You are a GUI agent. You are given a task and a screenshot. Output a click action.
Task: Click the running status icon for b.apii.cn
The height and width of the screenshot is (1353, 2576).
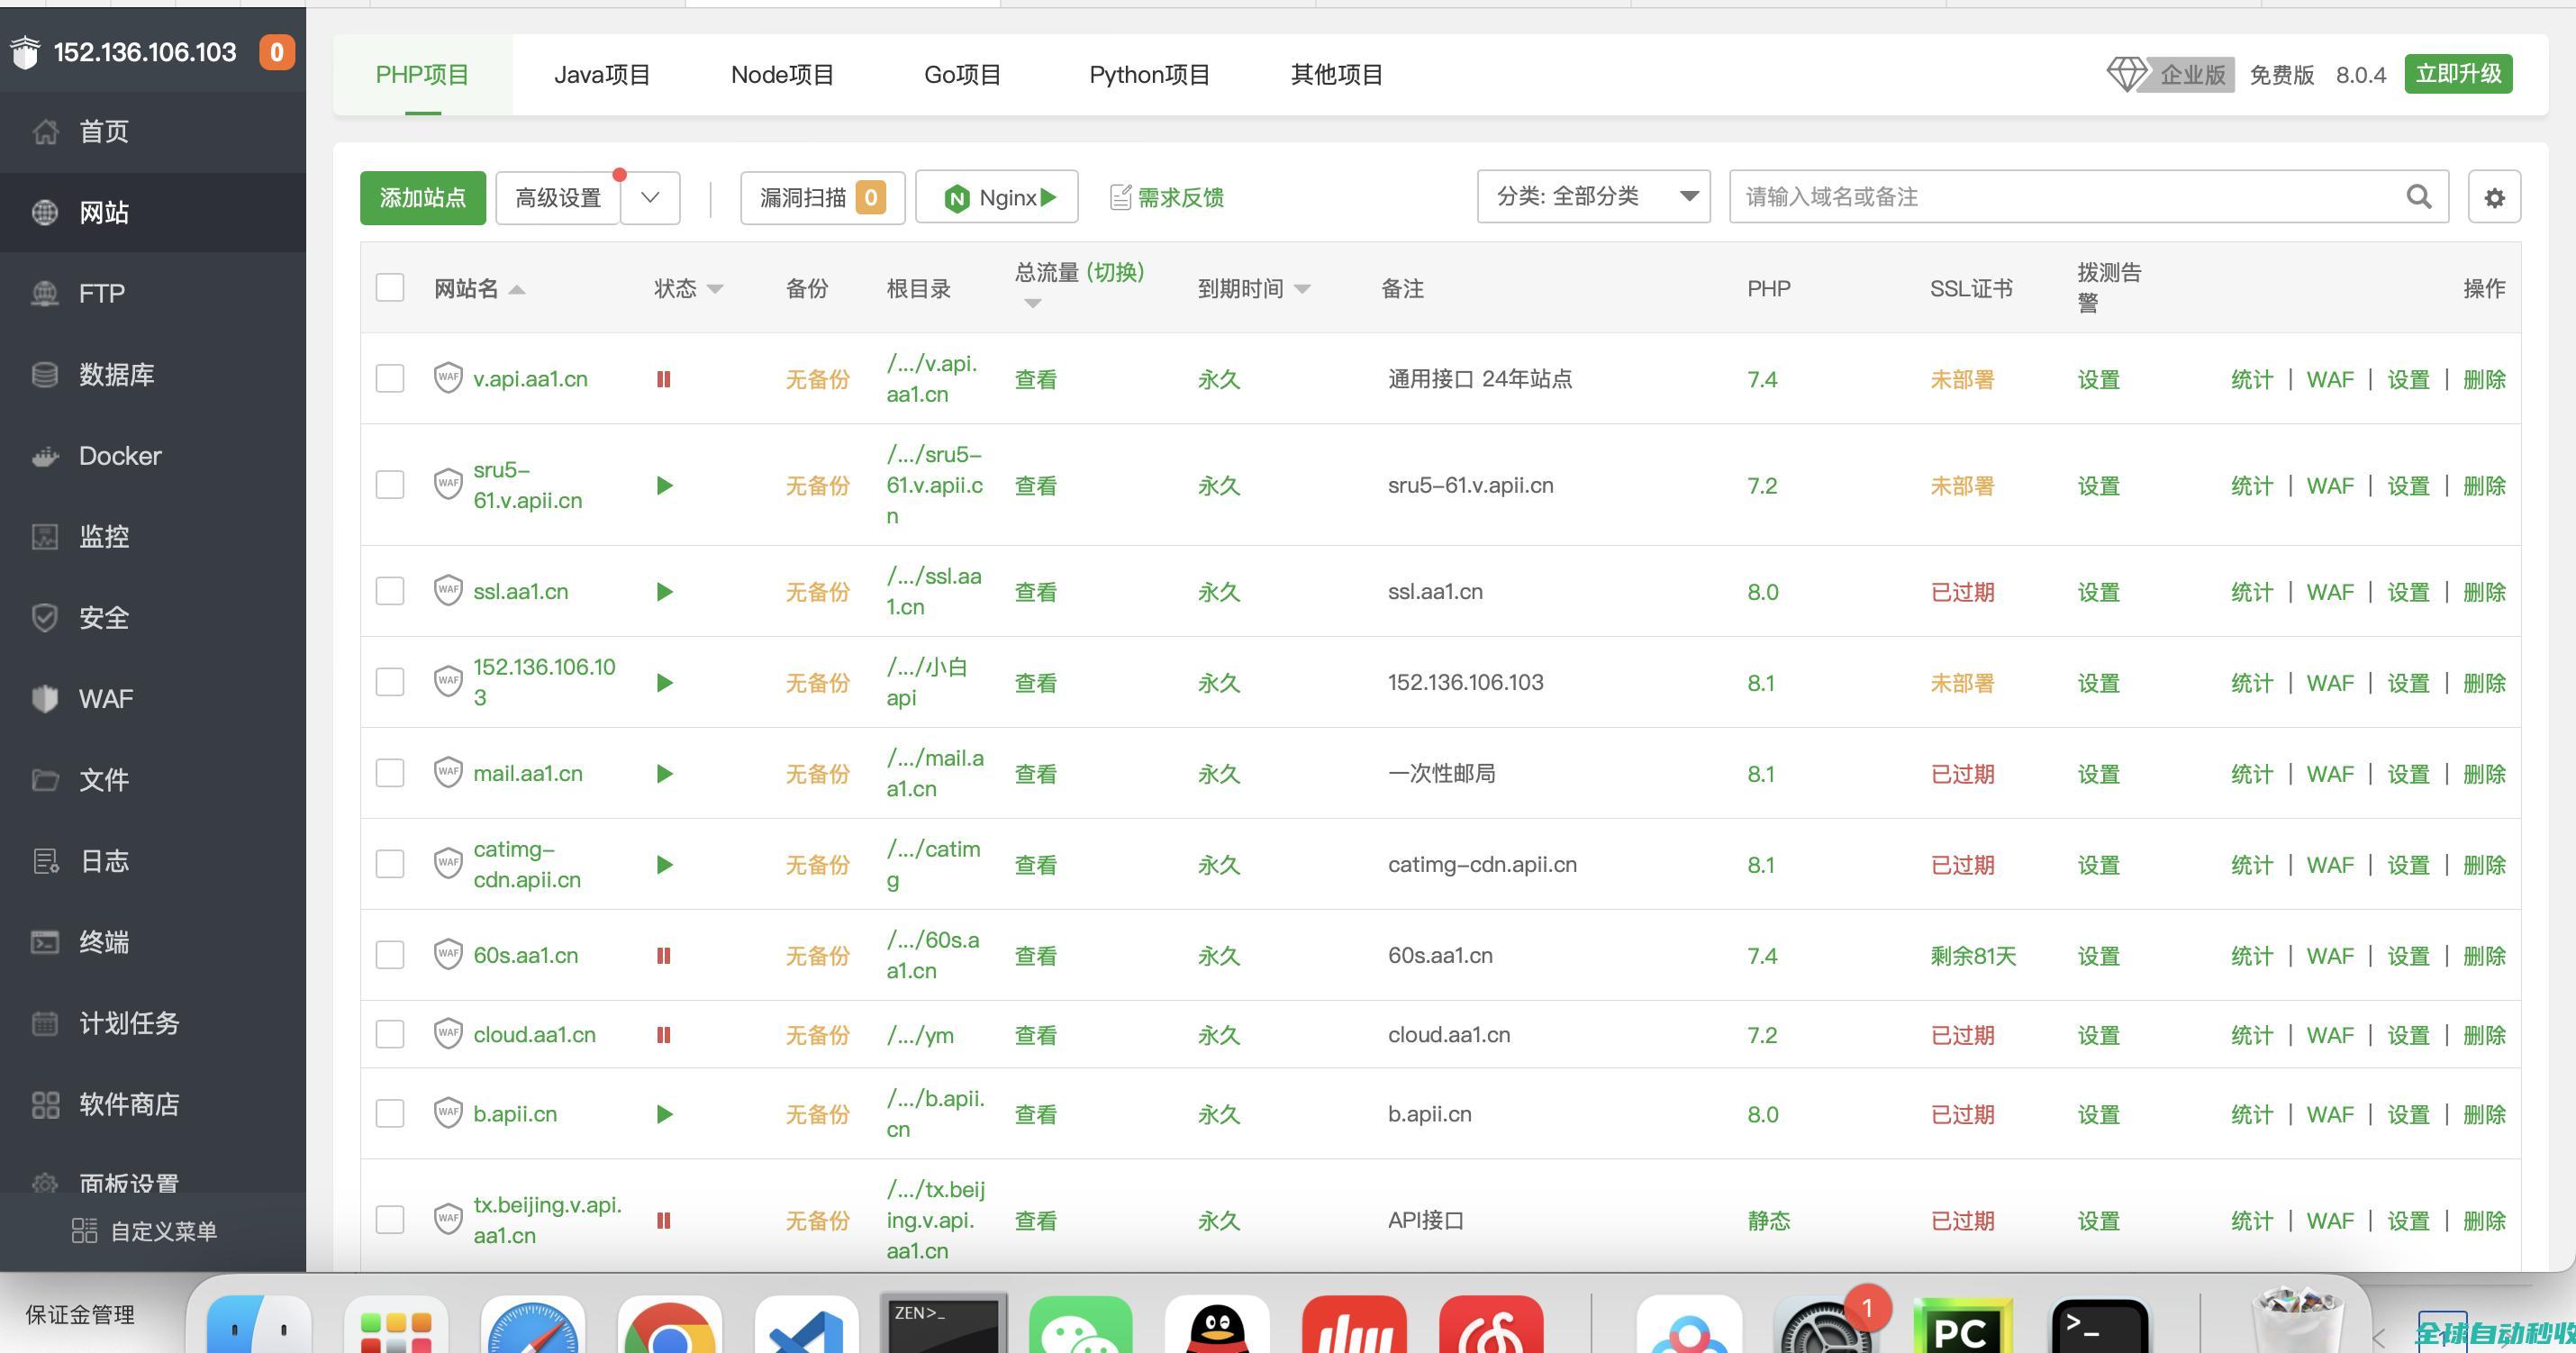664,1114
